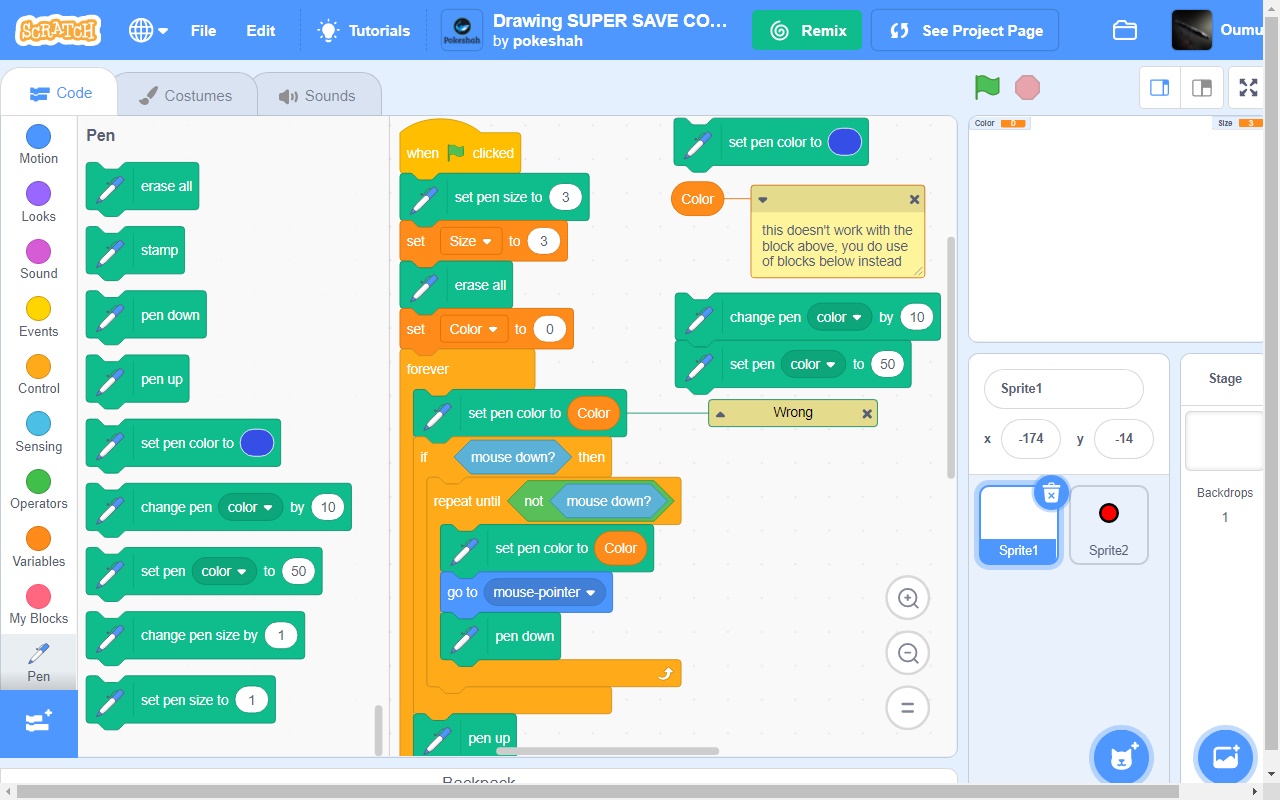The width and height of the screenshot is (1280, 800).
Task: Open the Operators block category
Action: [x=38, y=490]
